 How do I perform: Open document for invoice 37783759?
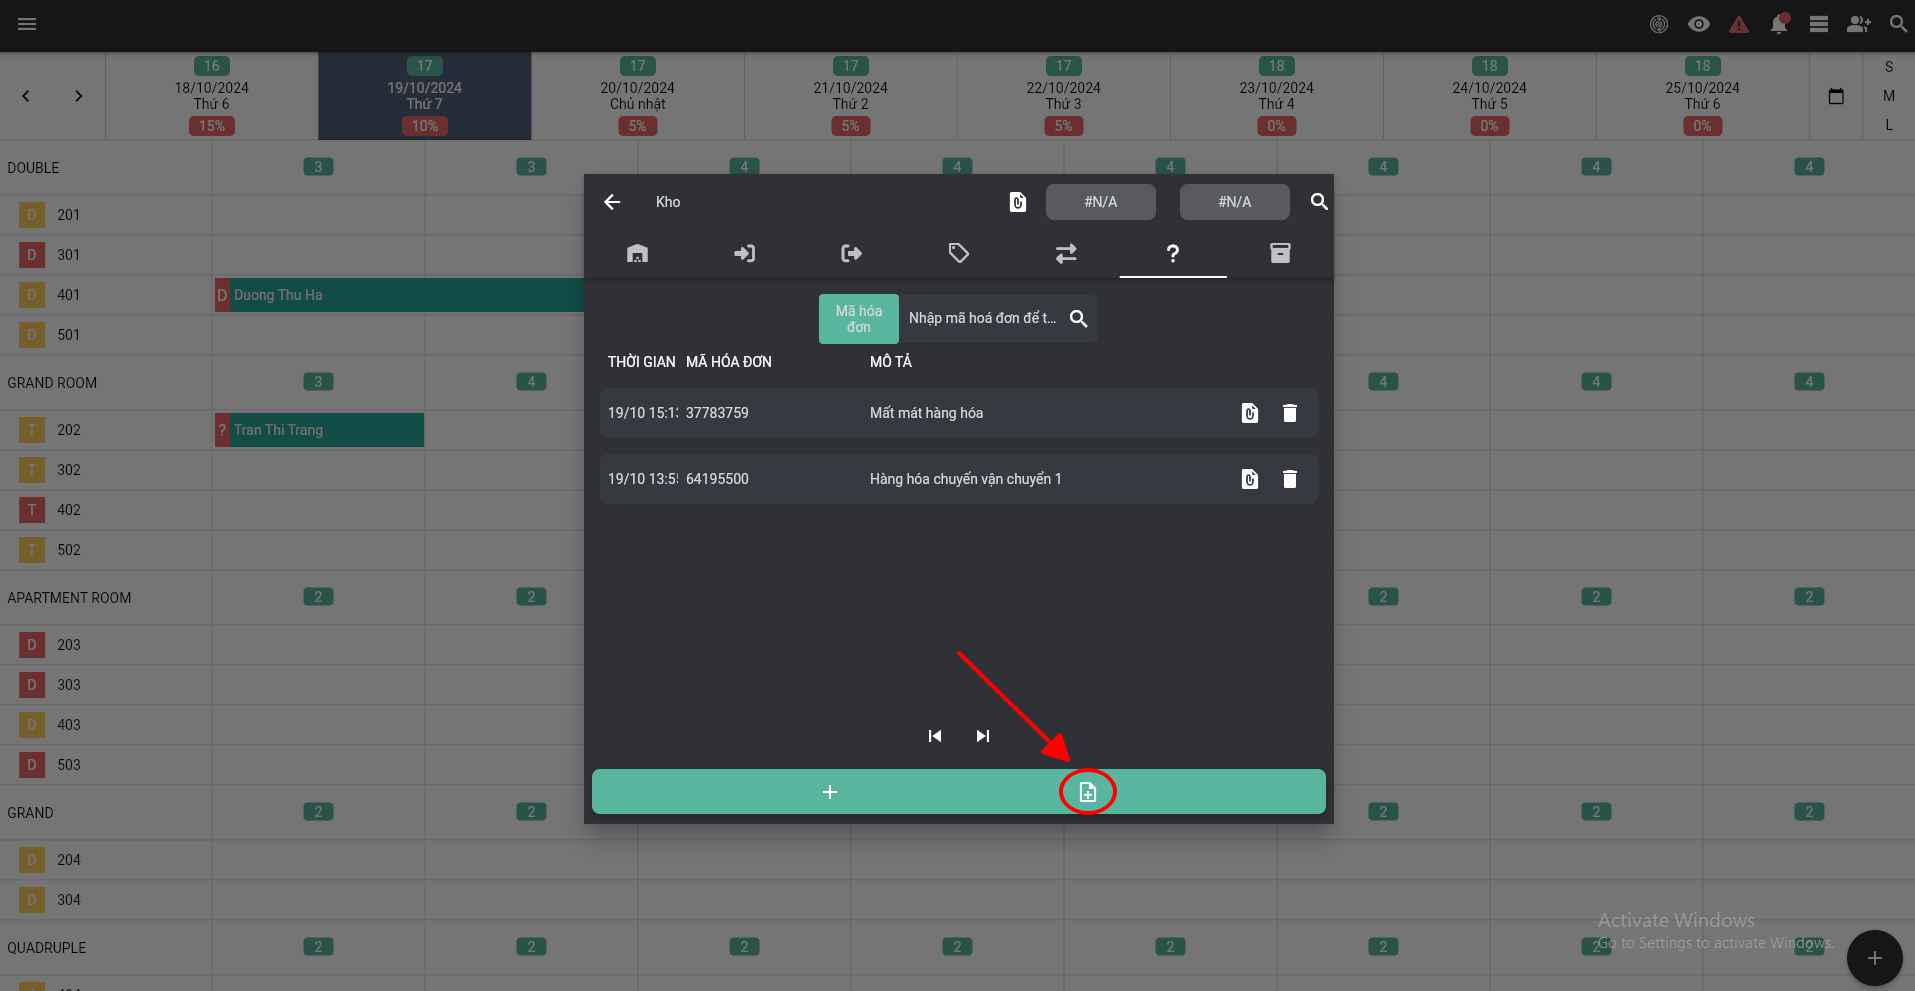1250,413
